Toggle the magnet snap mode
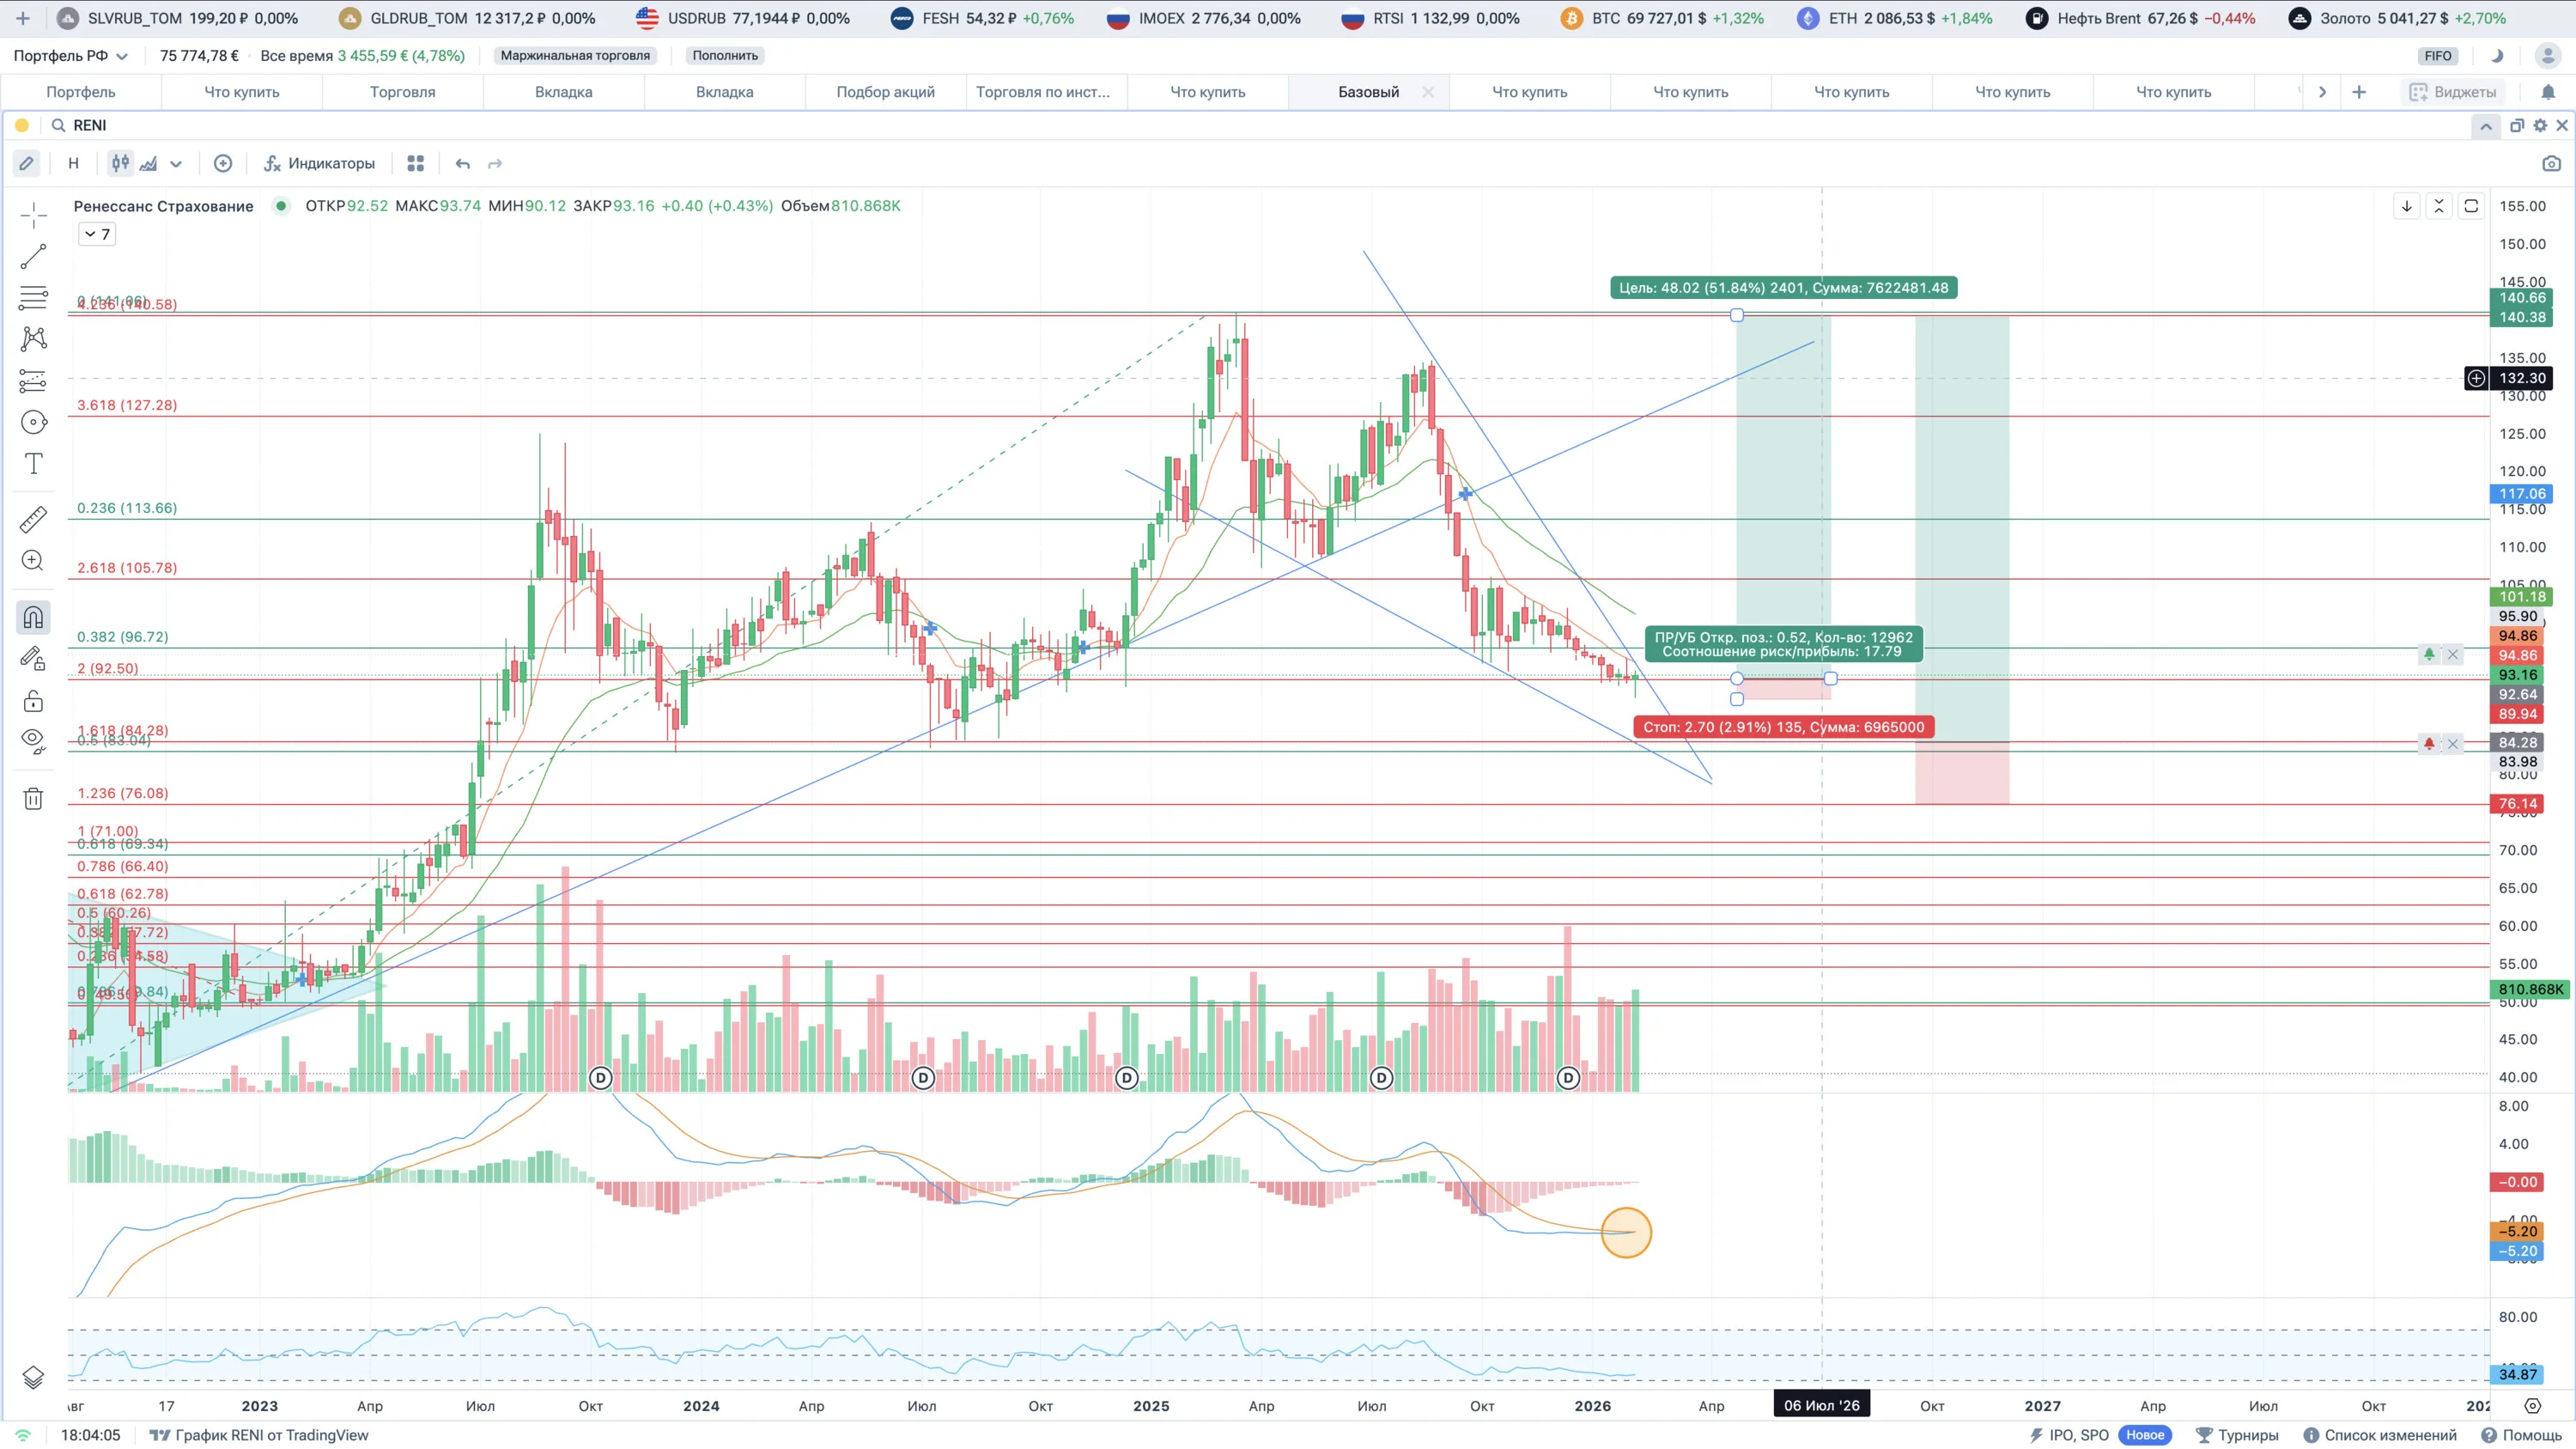Viewport: 2576px width, 1449px height. click(33, 617)
